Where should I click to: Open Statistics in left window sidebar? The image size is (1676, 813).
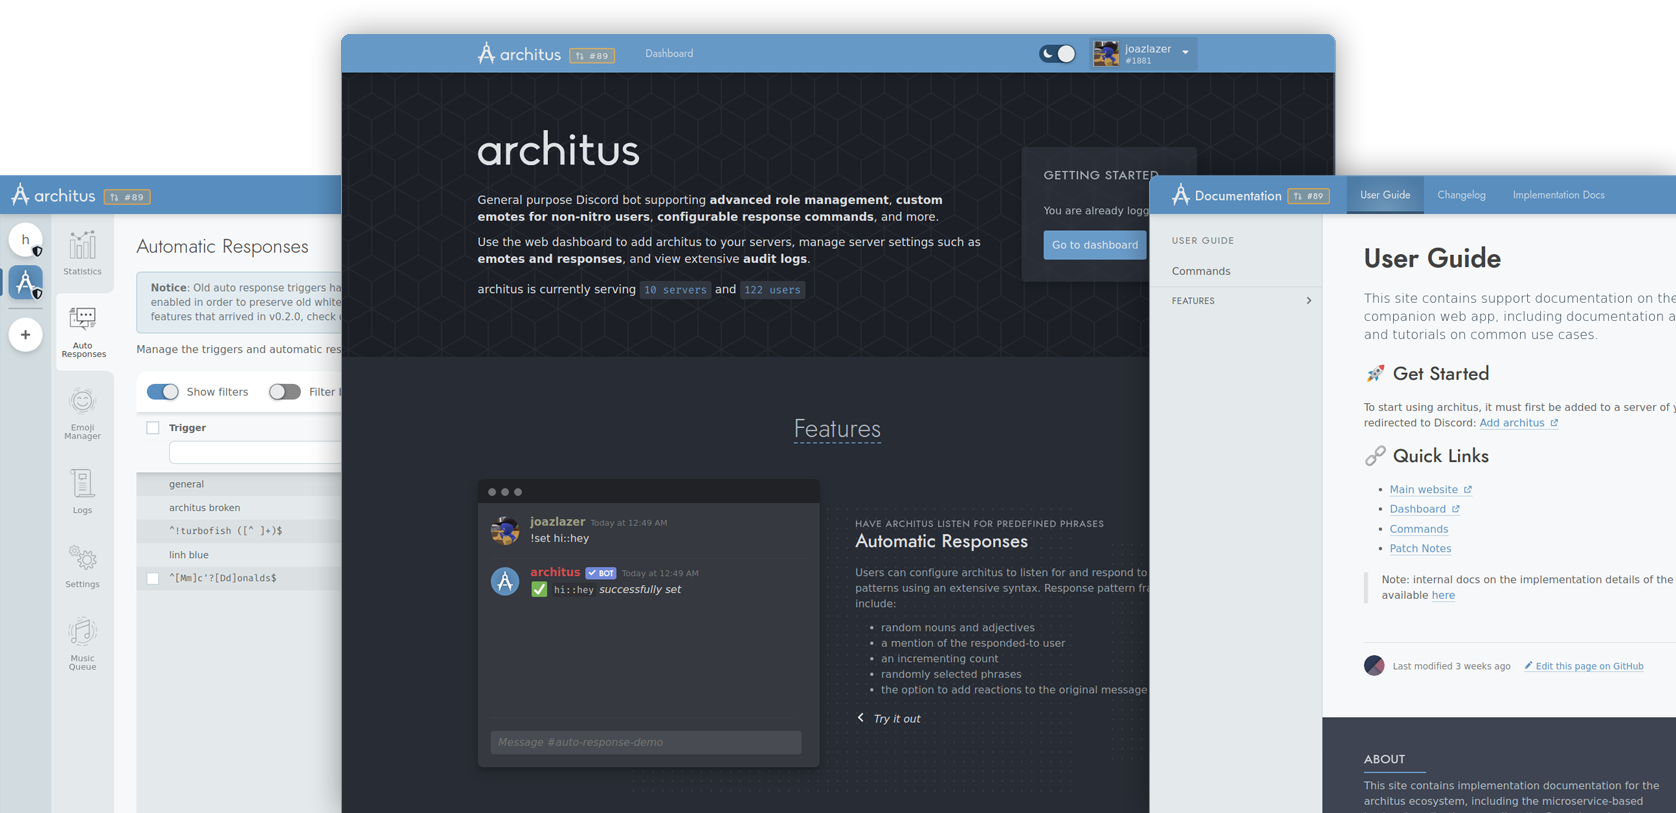point(82,253)
